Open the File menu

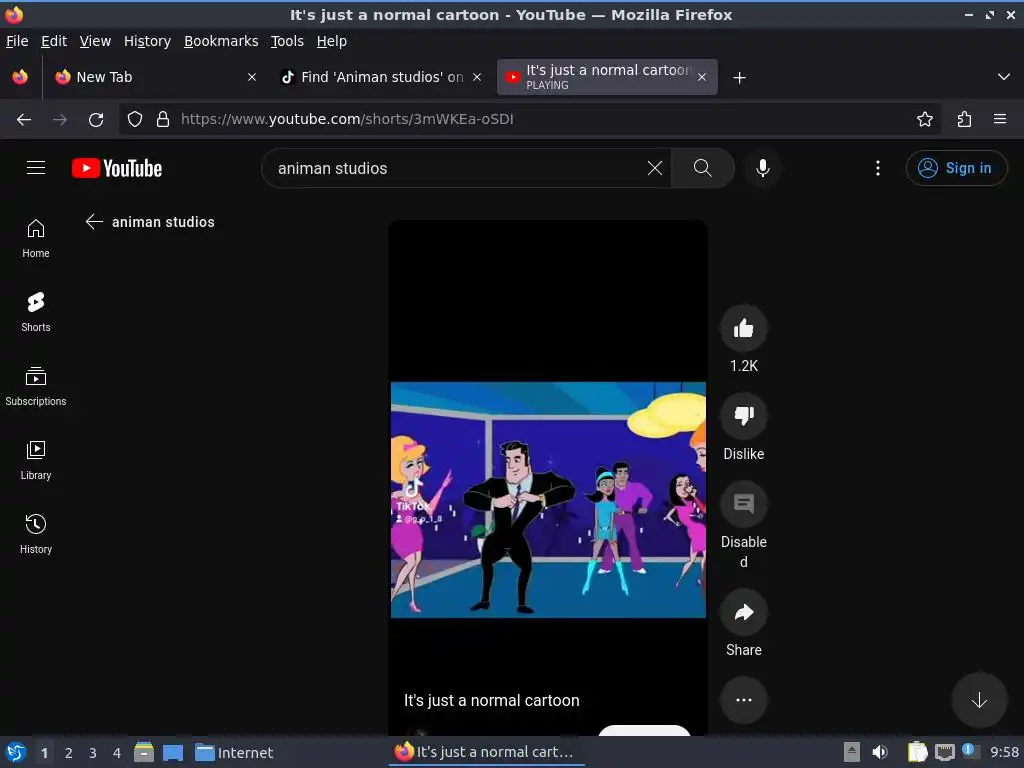tap(17, 41)
